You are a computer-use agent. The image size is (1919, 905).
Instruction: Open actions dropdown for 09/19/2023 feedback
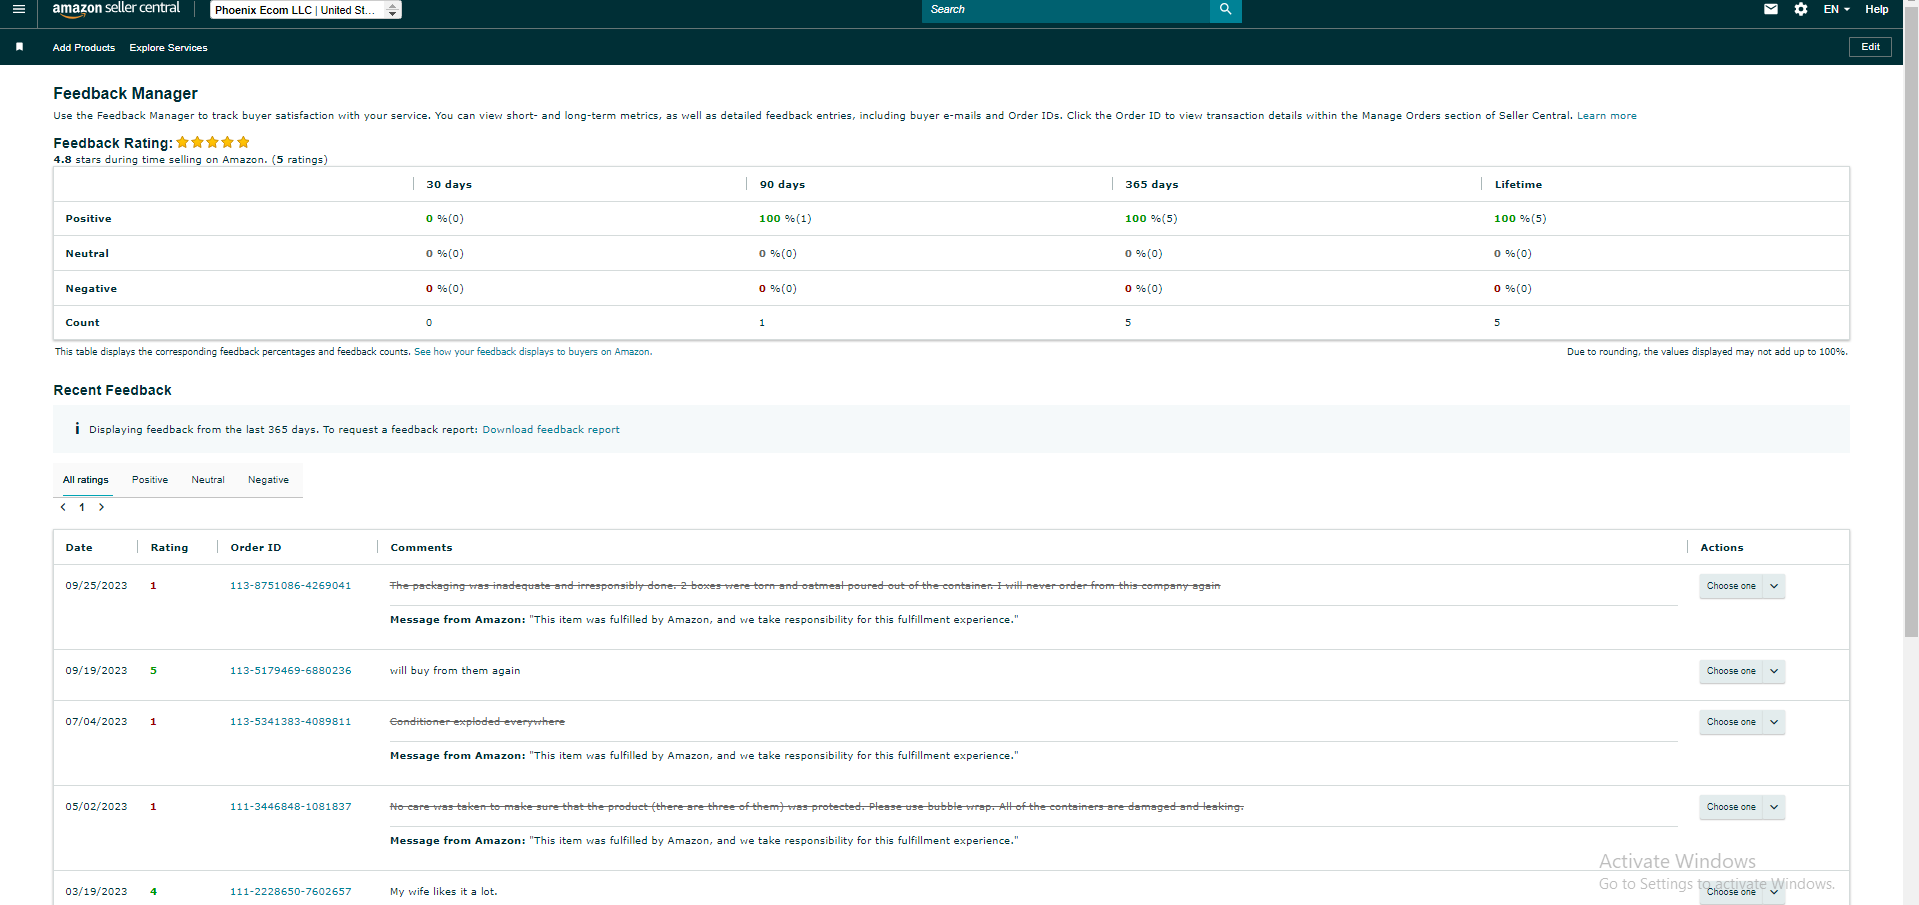[x=1742, y=671]
